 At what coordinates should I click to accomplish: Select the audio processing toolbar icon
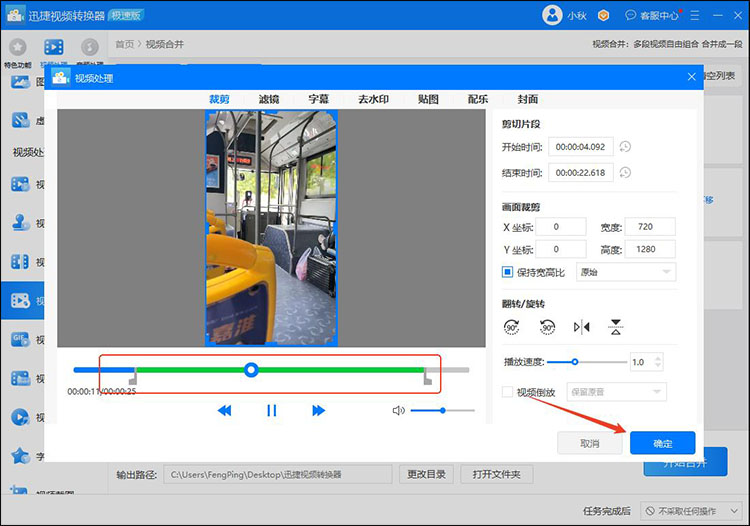click(89, 47)
